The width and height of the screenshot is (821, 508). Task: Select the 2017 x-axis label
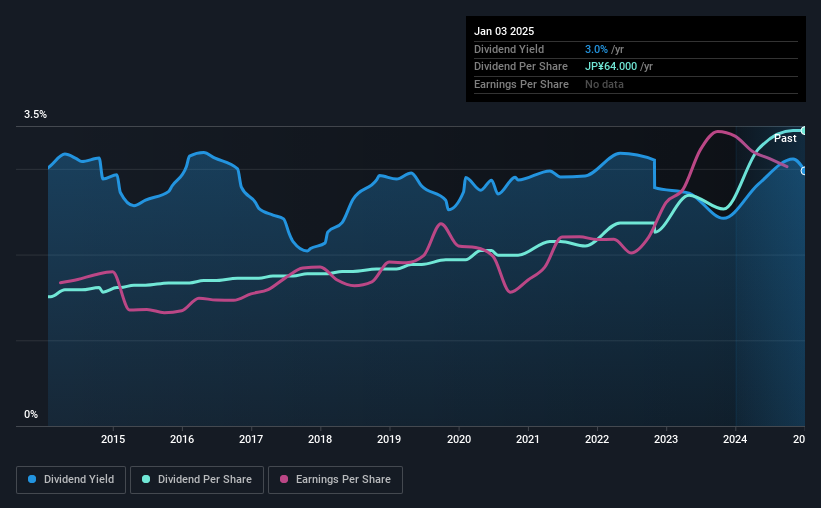click(251, 439)
